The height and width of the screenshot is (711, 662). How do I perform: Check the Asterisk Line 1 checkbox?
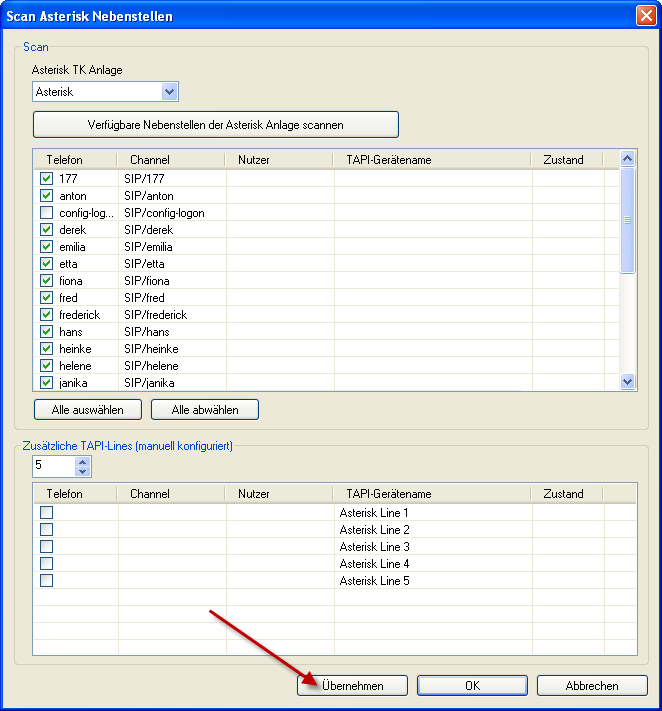47,513
